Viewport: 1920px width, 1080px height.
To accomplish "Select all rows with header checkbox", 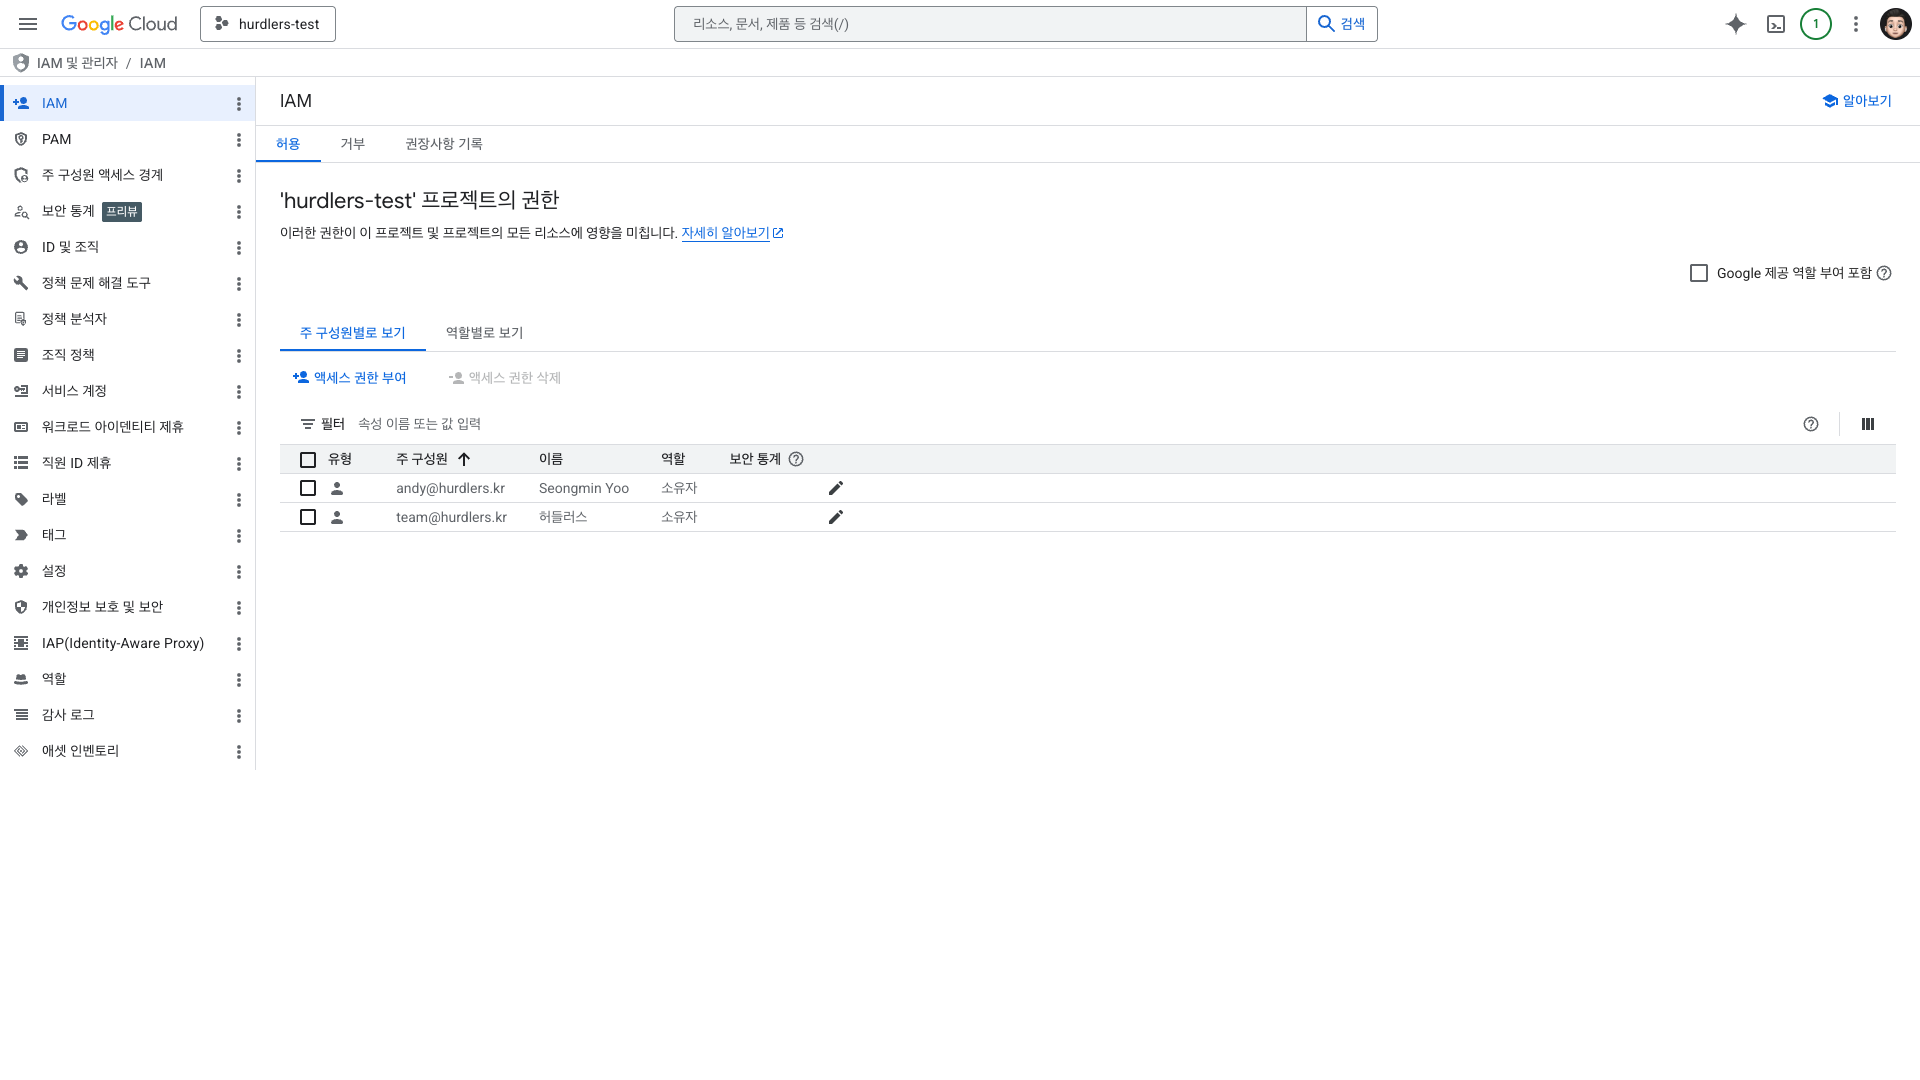I will point(308,460).
